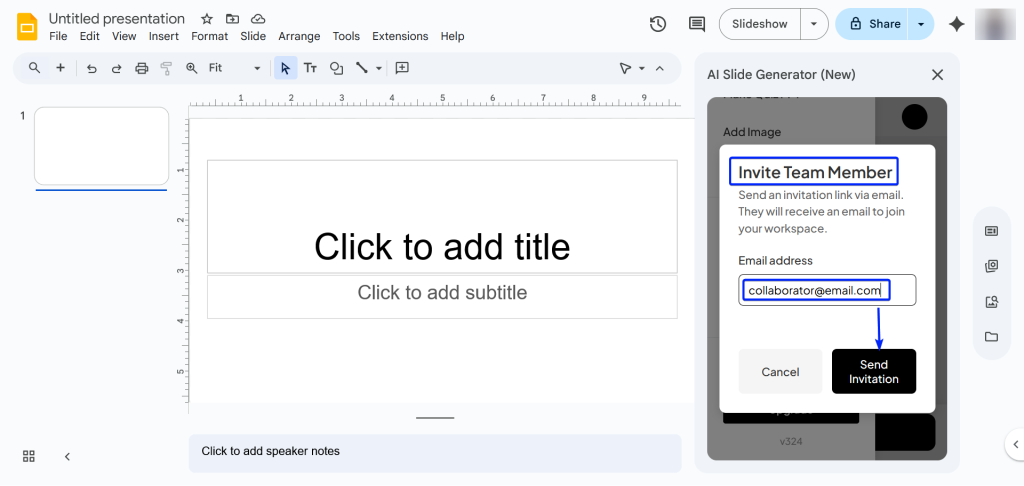Click the Undo arrow in the toolbar

92,68
